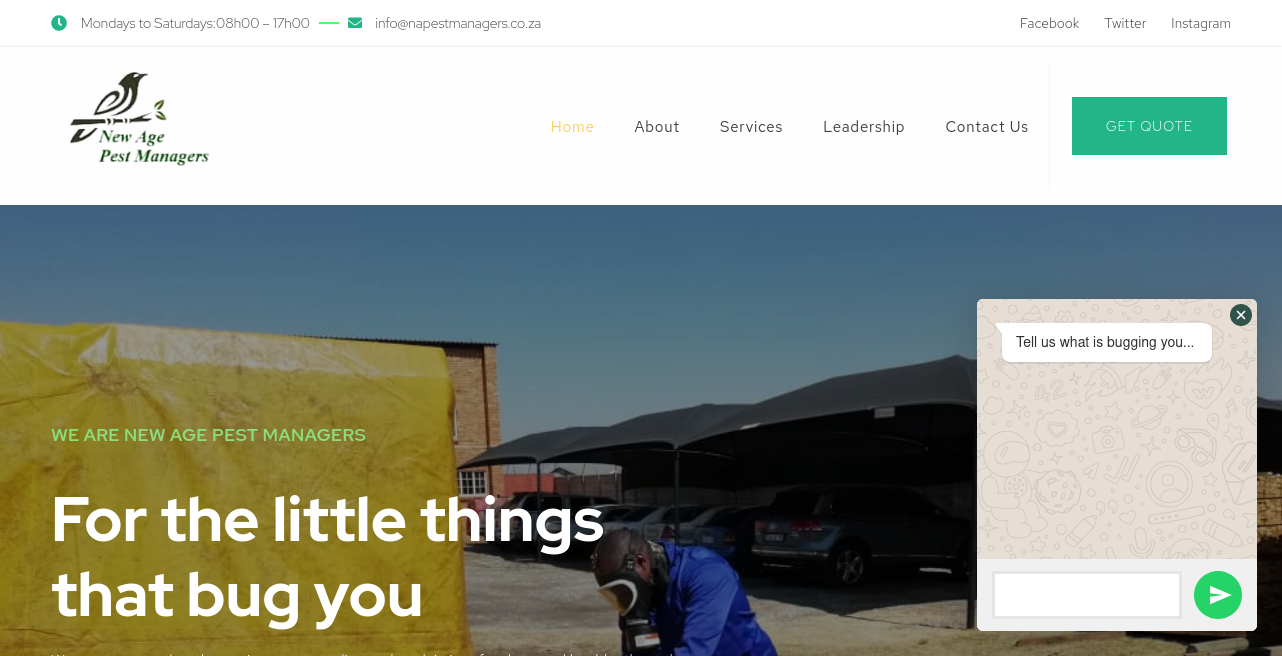Click the green envelope email icon

(x=355, y=23)
